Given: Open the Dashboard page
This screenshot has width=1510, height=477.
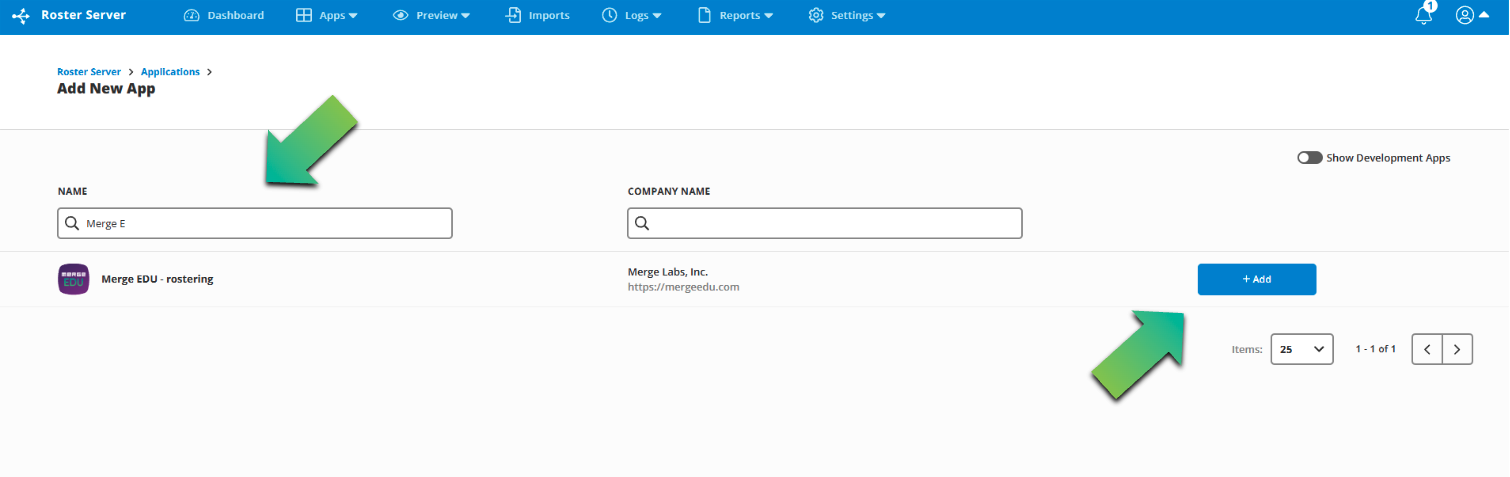Looking at the screenshot, I should pyautogui.click(x=225, y=16).
